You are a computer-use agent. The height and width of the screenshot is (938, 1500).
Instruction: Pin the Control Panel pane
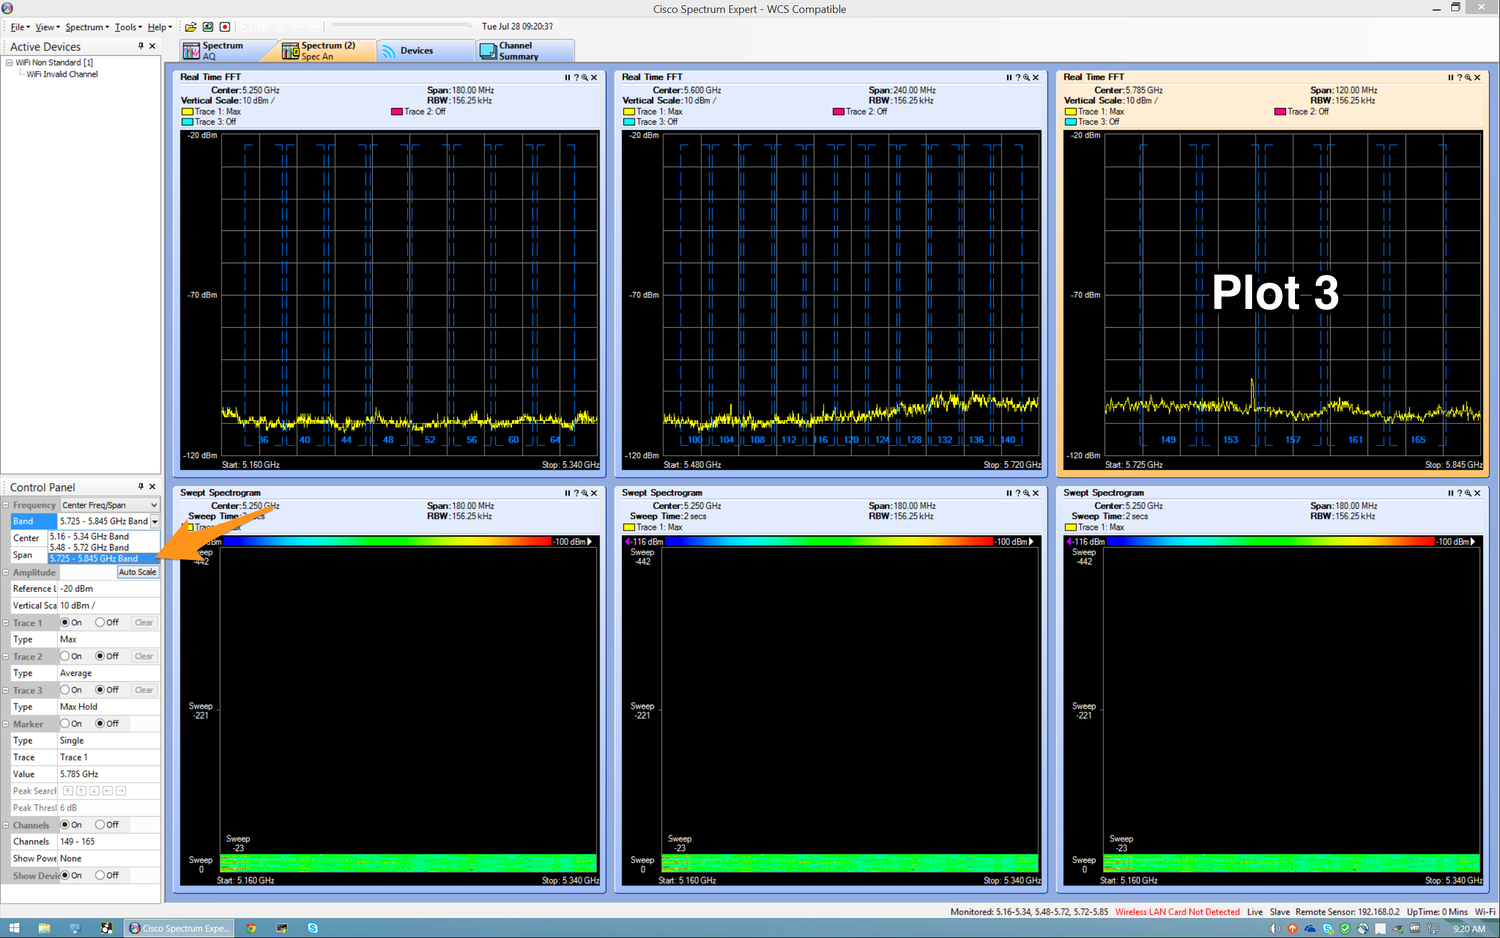click(141, 487)
